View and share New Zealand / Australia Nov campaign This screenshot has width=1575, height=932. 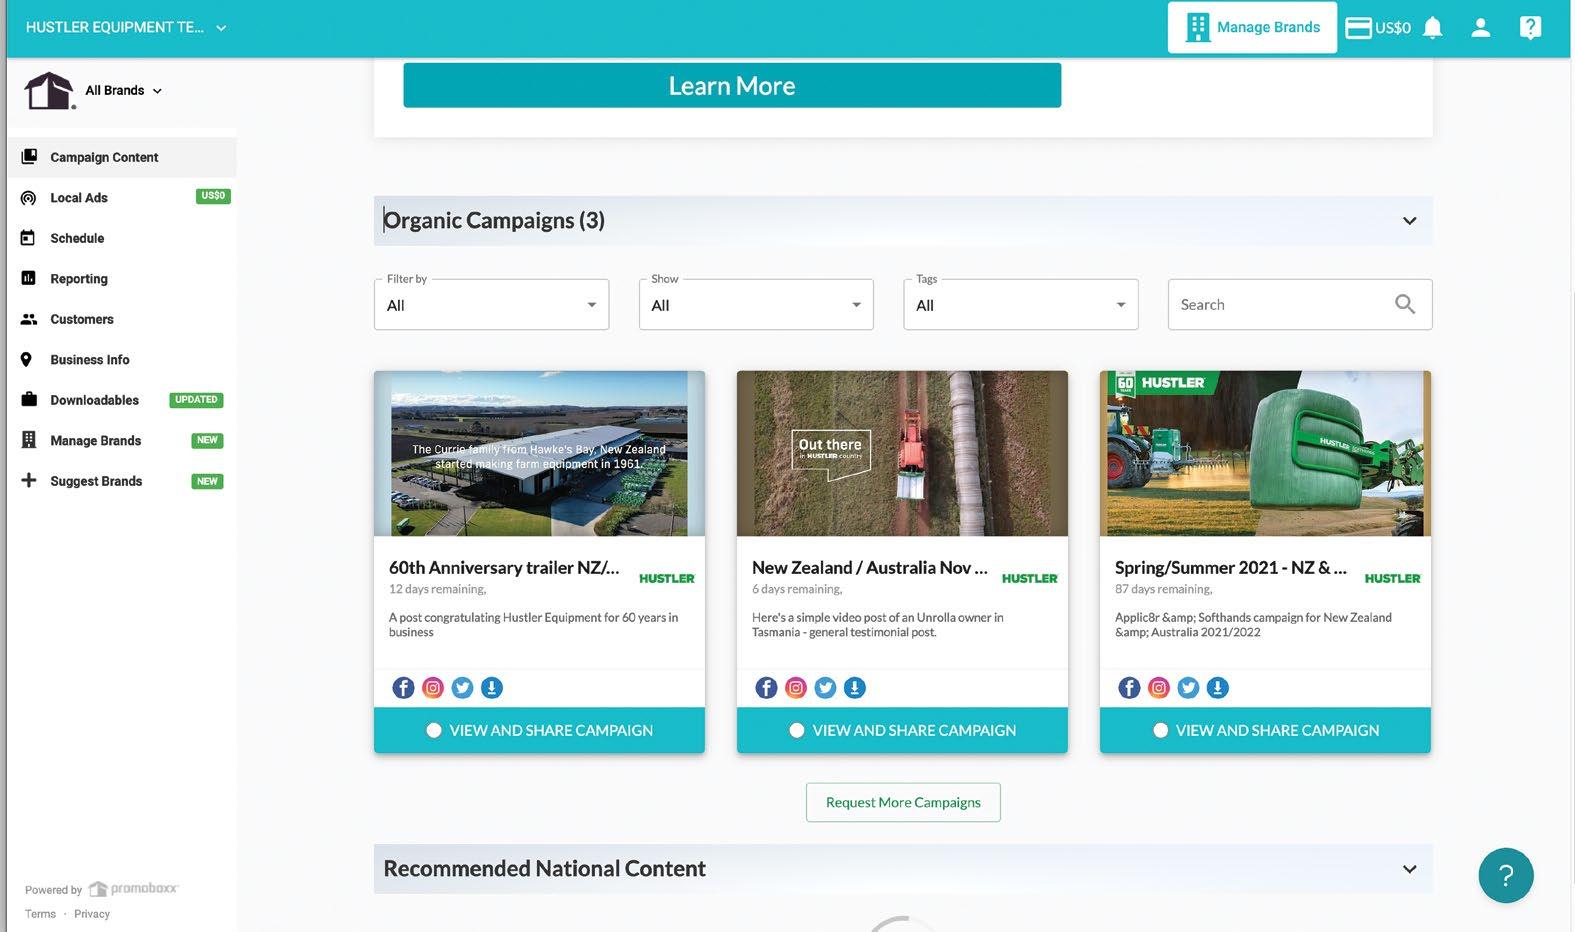click(902, 730)
